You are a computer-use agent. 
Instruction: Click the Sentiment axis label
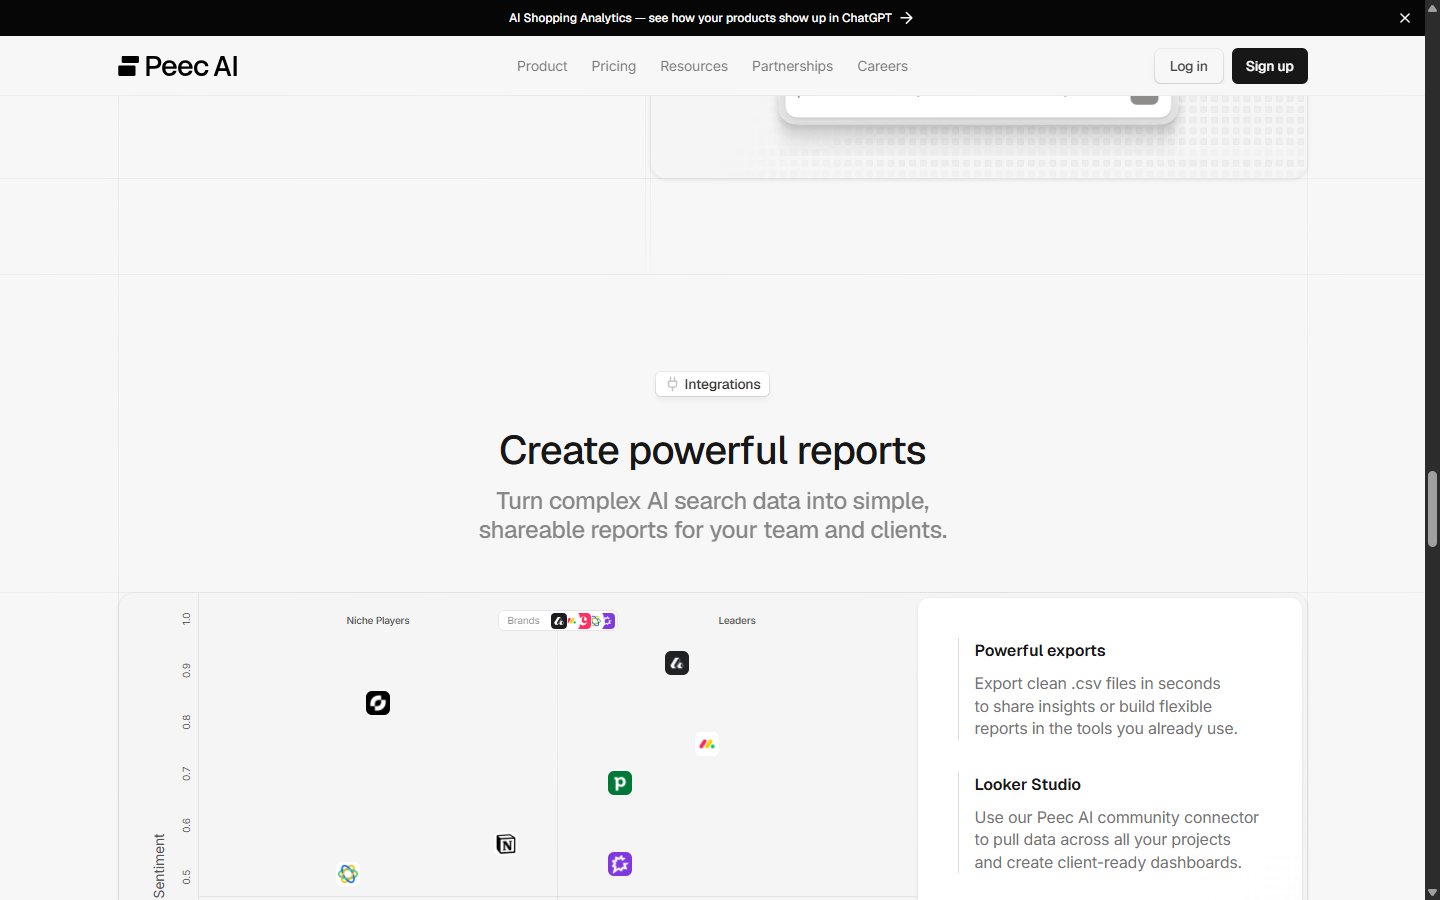pos(159,866)
